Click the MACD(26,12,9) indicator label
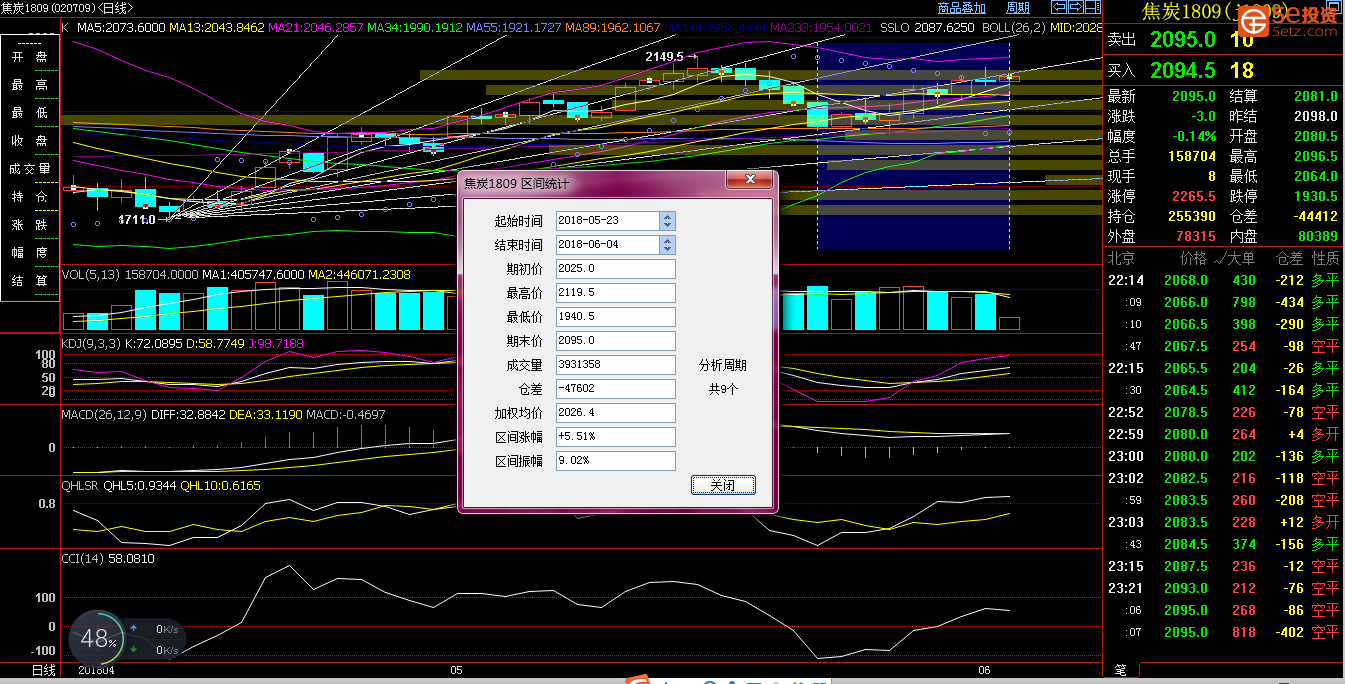 click(104, 414)
